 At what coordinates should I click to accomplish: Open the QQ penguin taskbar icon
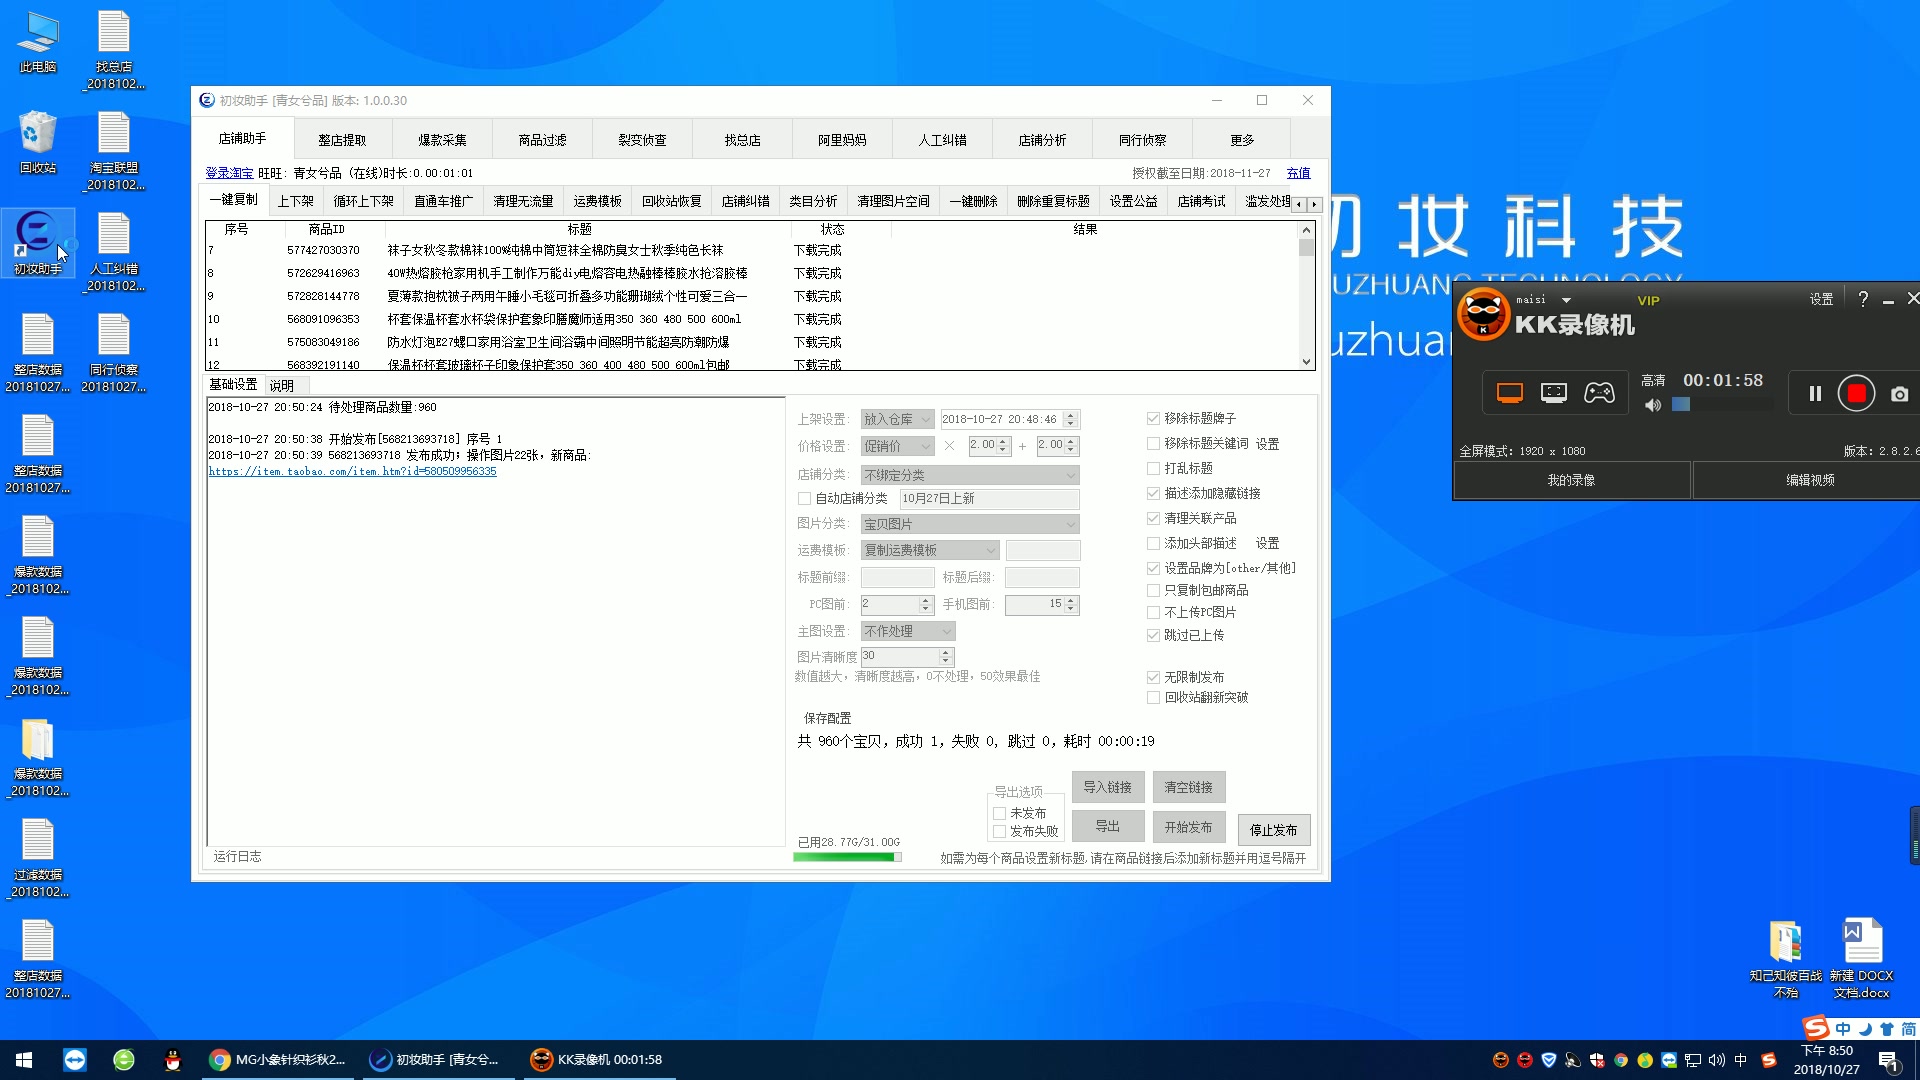(x=172, y=1060)
